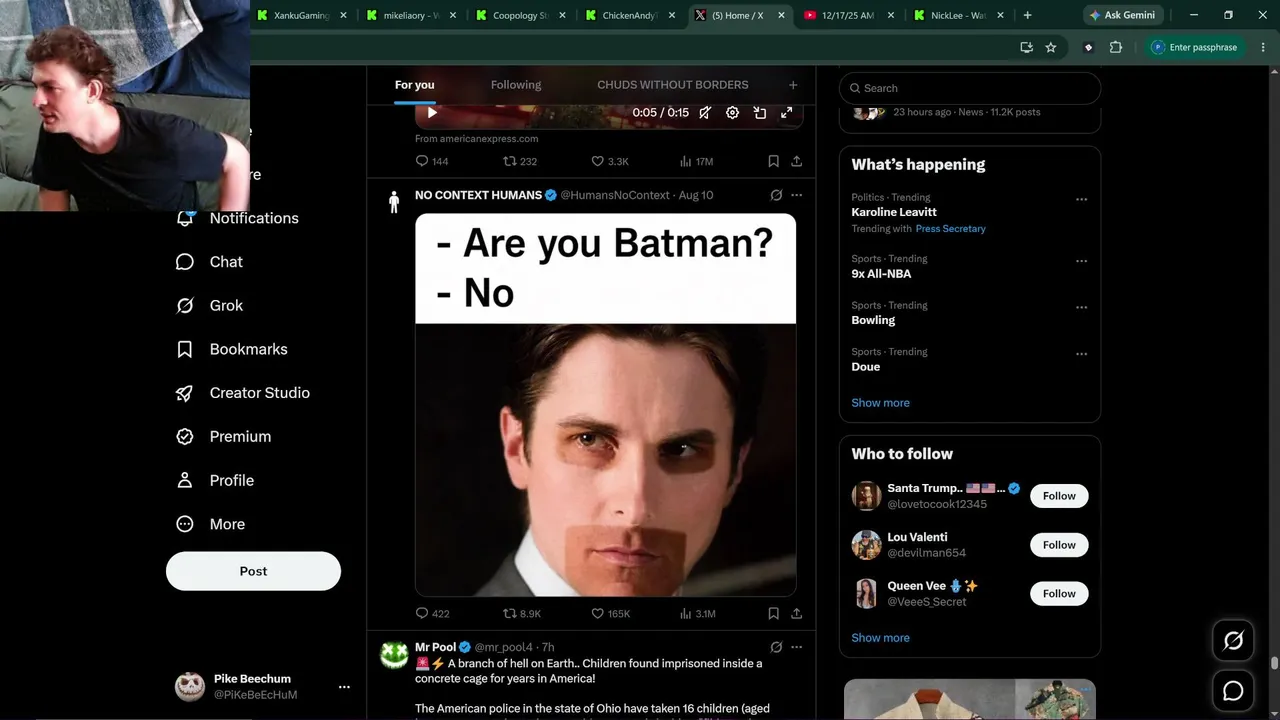Open more options for 9x All-NBA trend
Image resolution: width=1280 pixels, height=720 pixels.
pyautogui.click(x=1081, y=261)
